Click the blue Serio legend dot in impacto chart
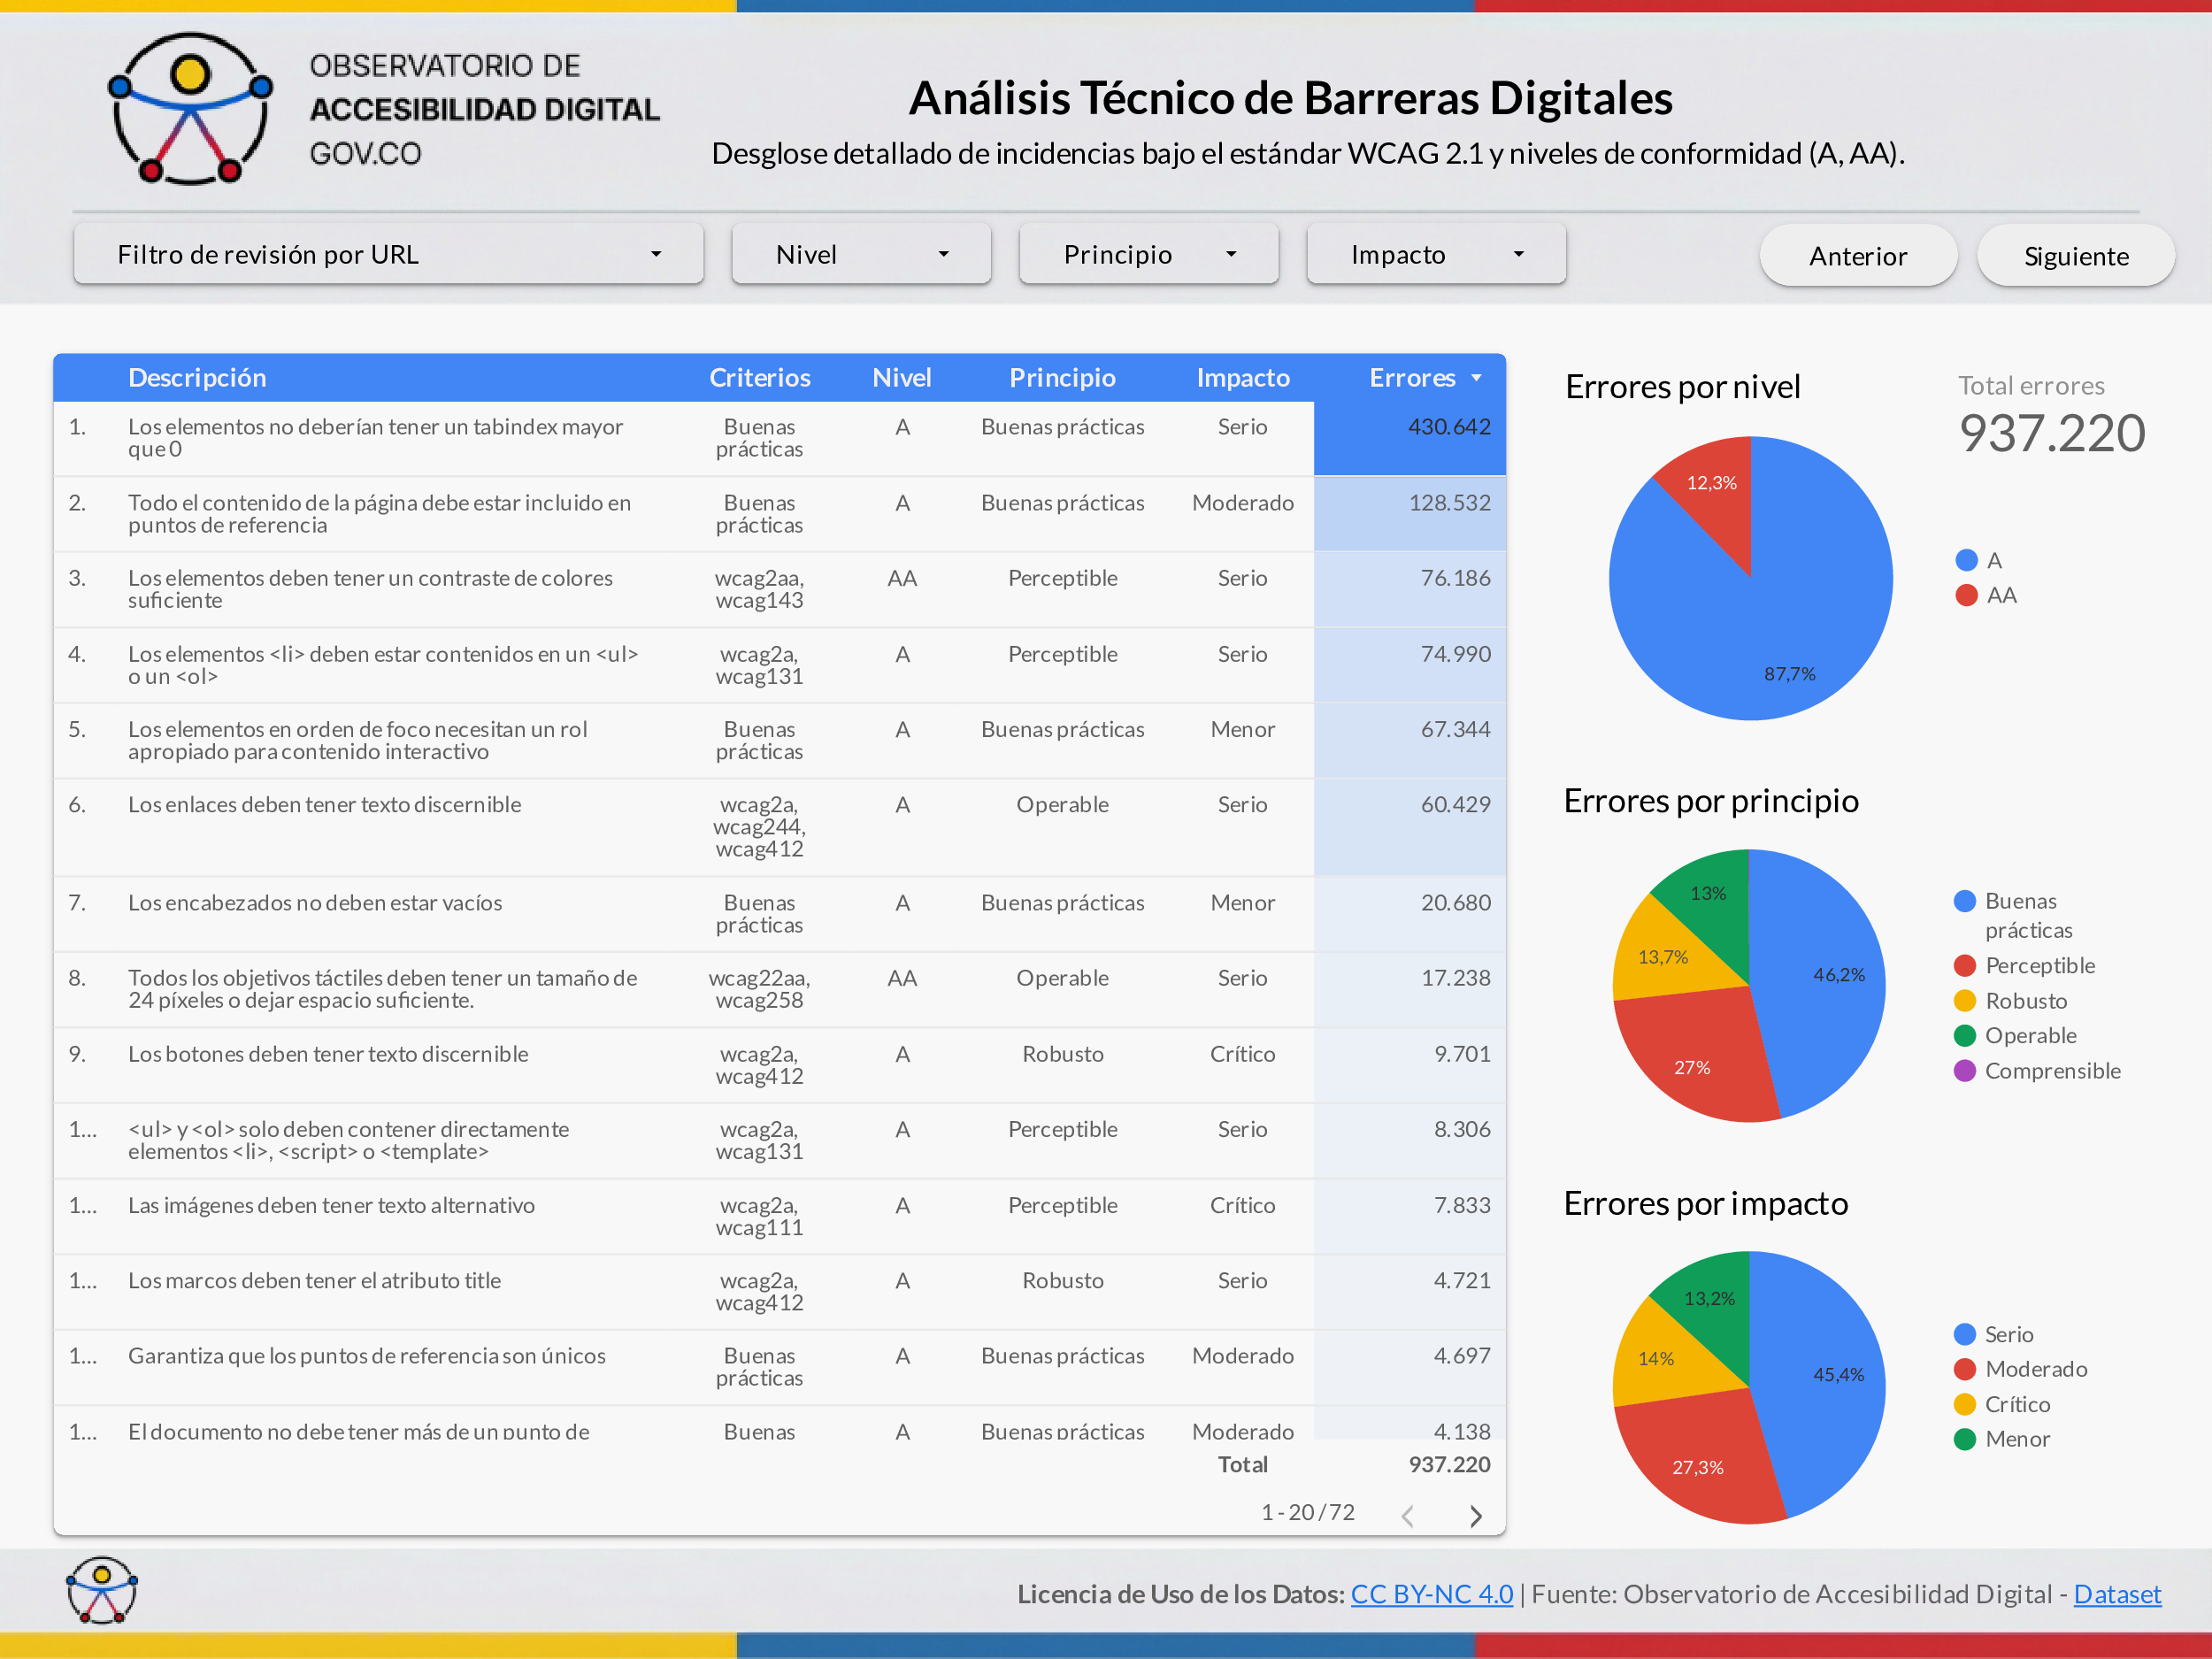2212x1659 pixels. coord(1965,1334)
